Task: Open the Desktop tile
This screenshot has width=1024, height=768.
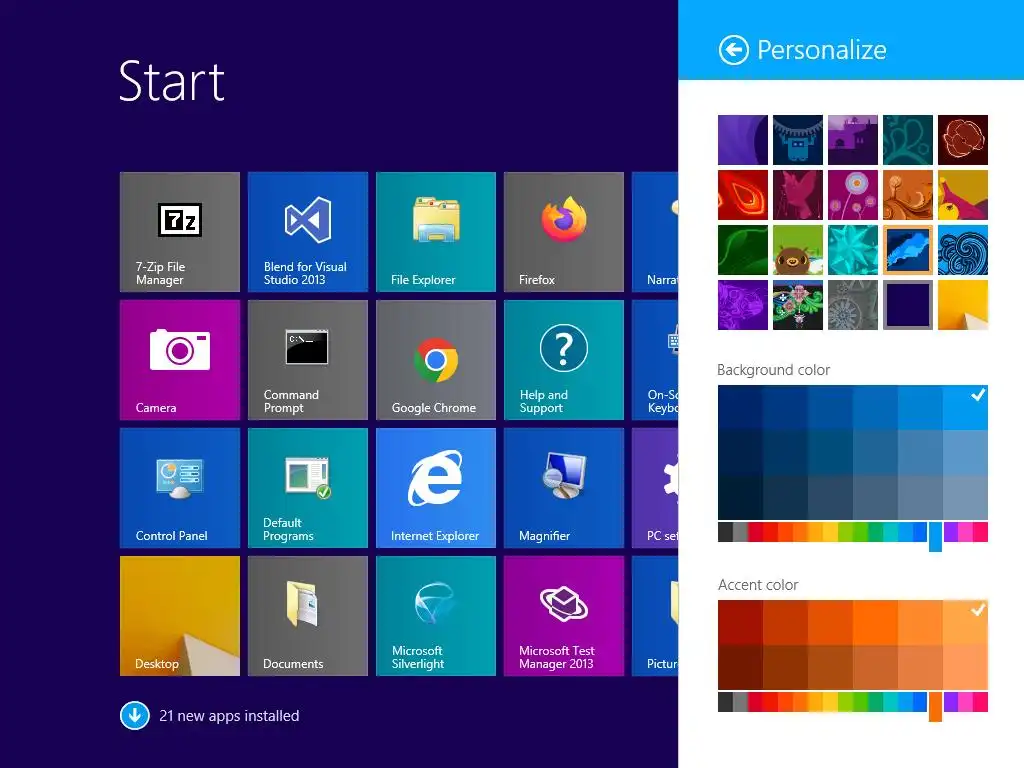Action: coord(180,616)
